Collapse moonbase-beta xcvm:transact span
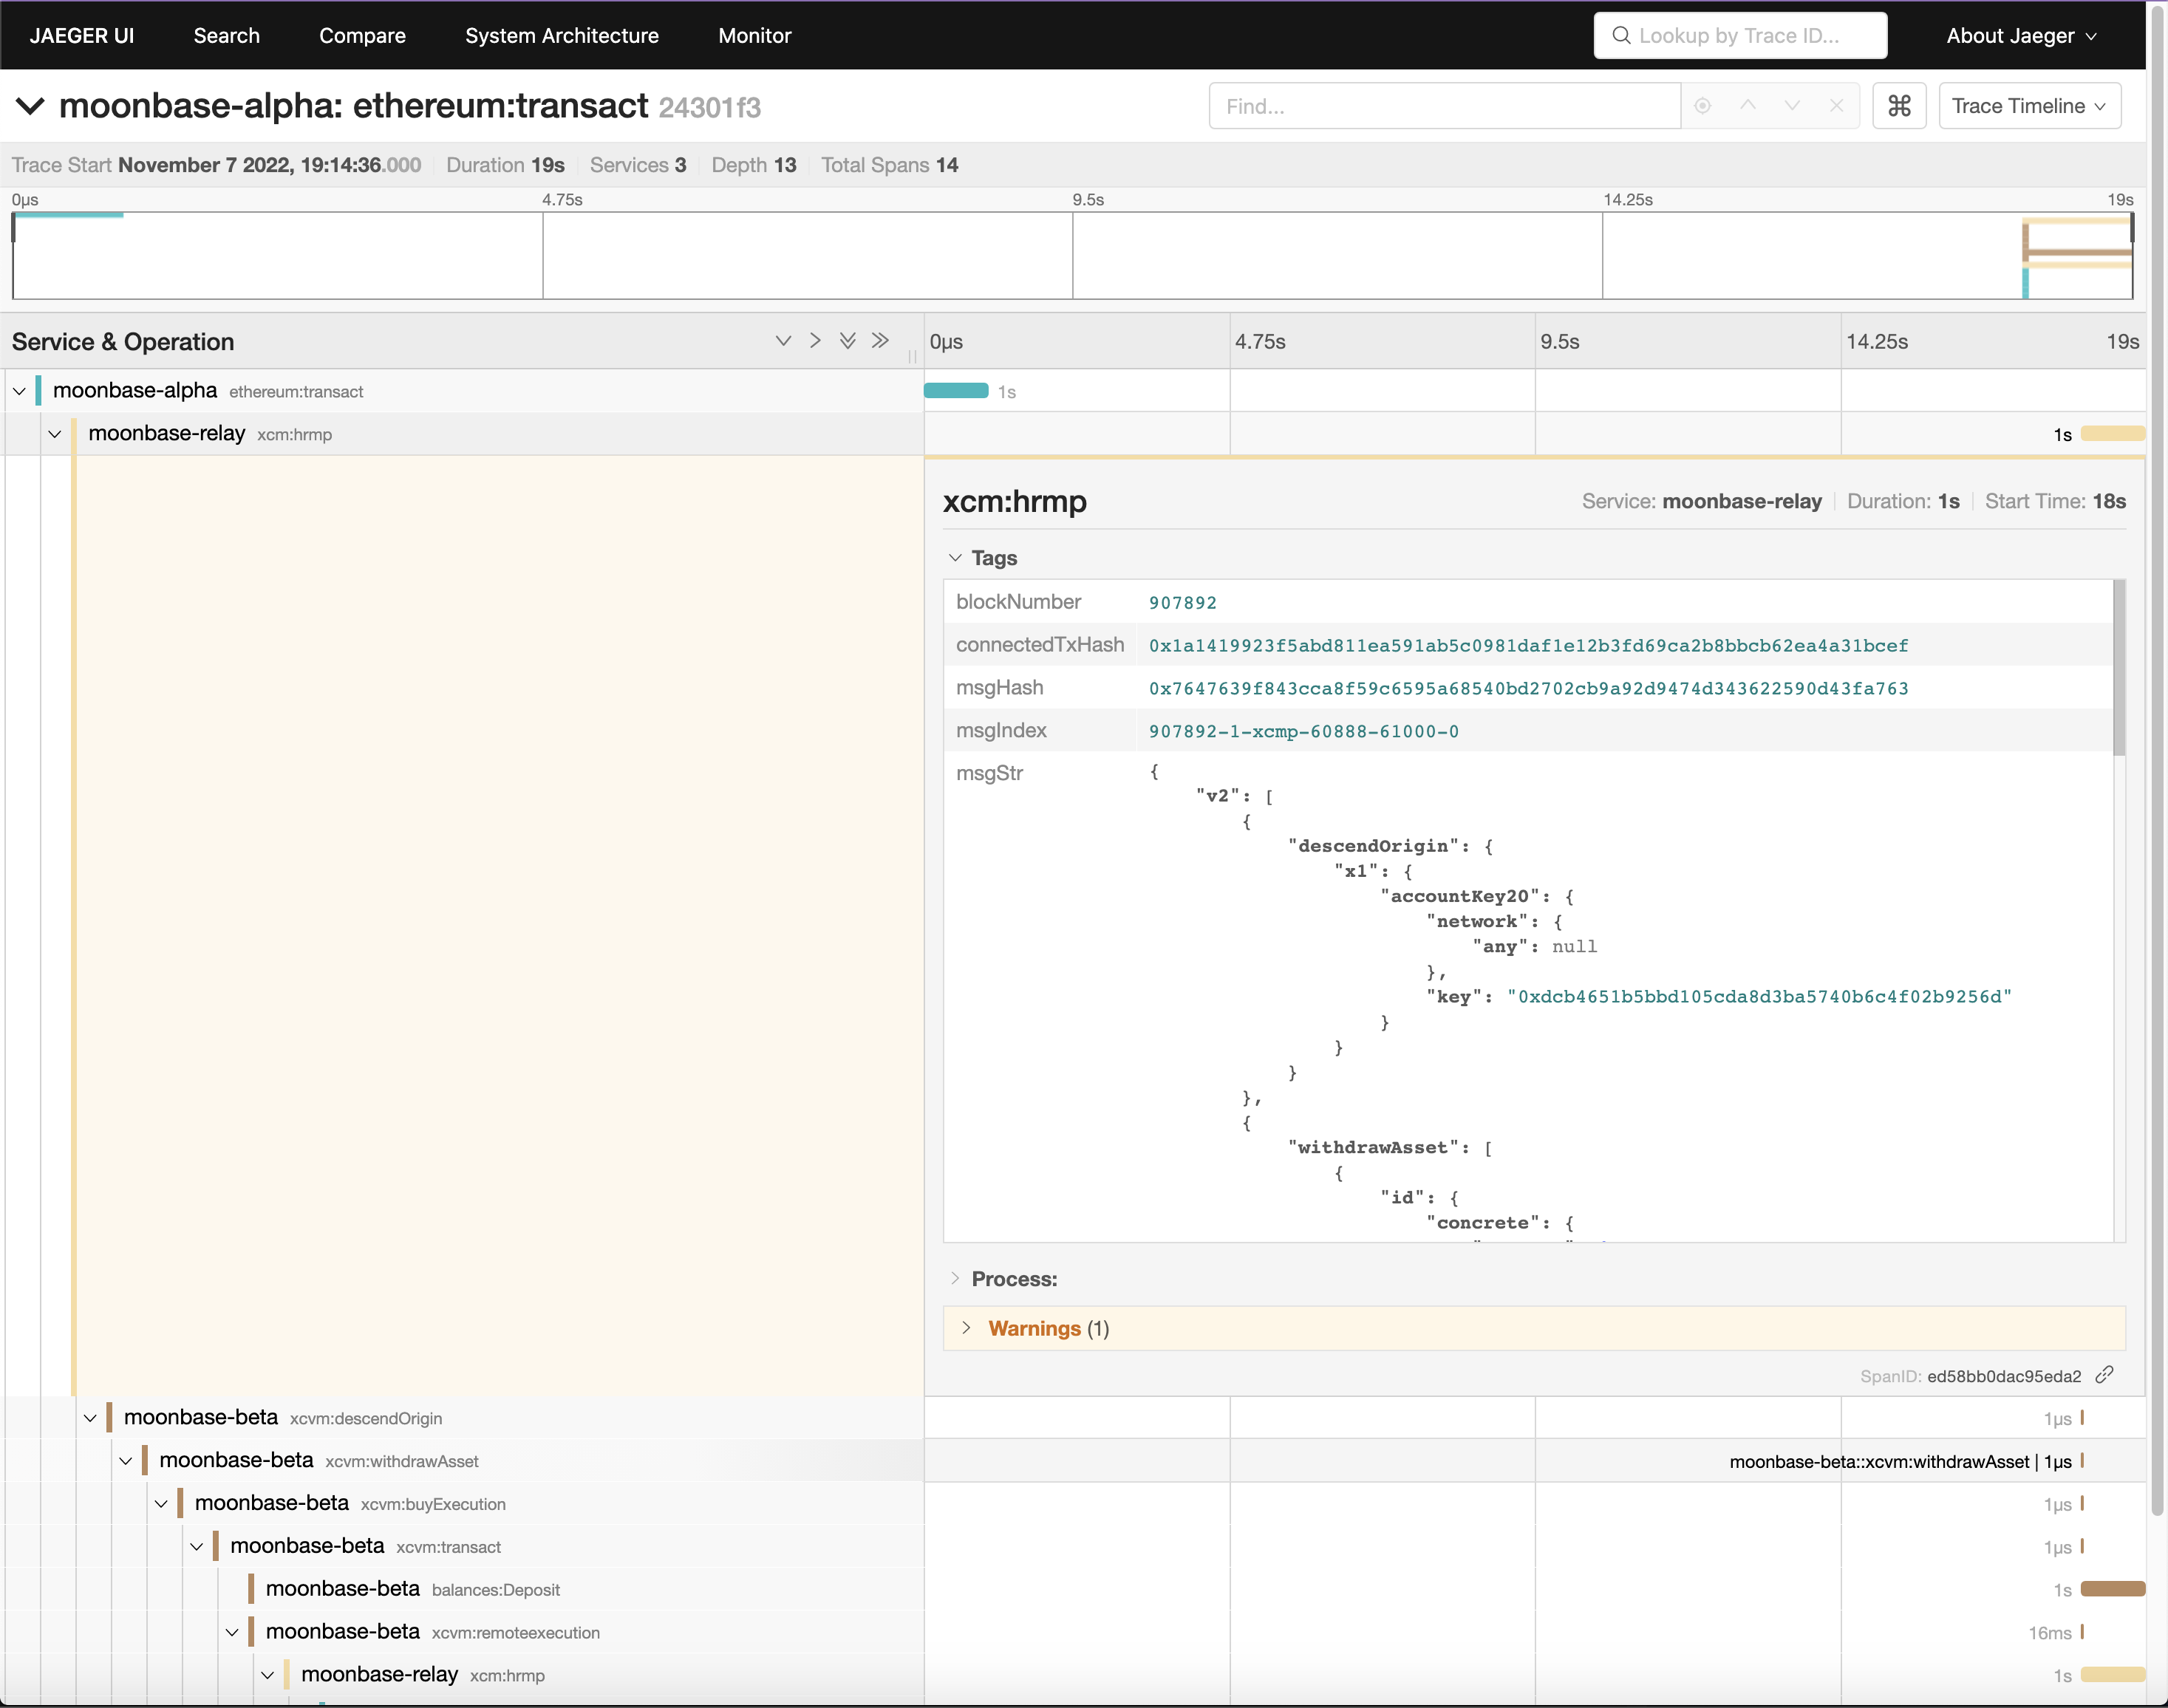 [197, 1547]
